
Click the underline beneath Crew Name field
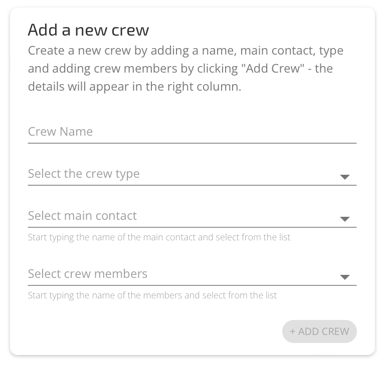coord(192,143)
